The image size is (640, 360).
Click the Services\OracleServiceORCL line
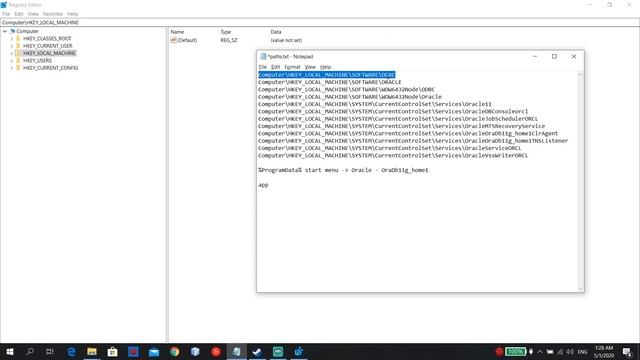[x=389, y=148]
